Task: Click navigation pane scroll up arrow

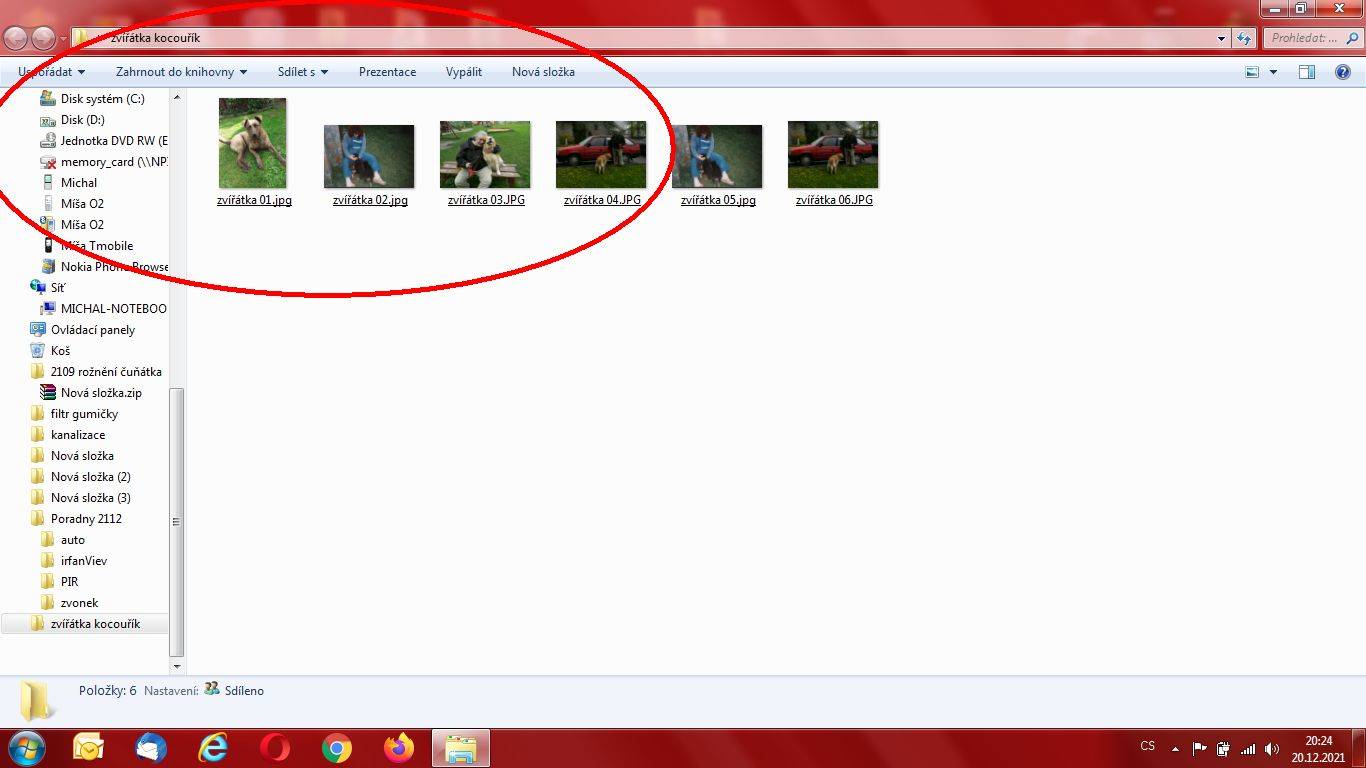Action: [177, 97]
